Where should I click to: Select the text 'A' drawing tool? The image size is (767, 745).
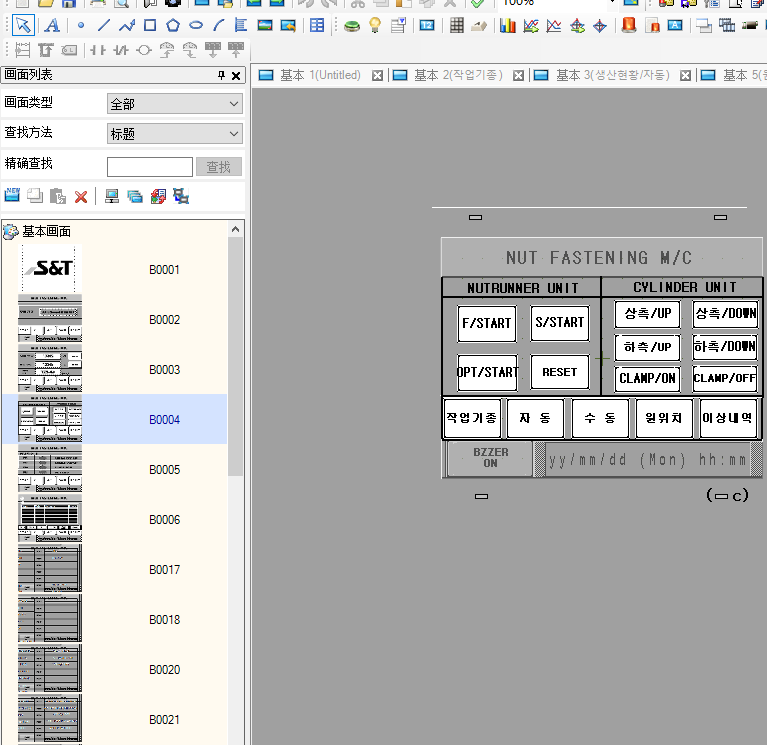(51, 26)
